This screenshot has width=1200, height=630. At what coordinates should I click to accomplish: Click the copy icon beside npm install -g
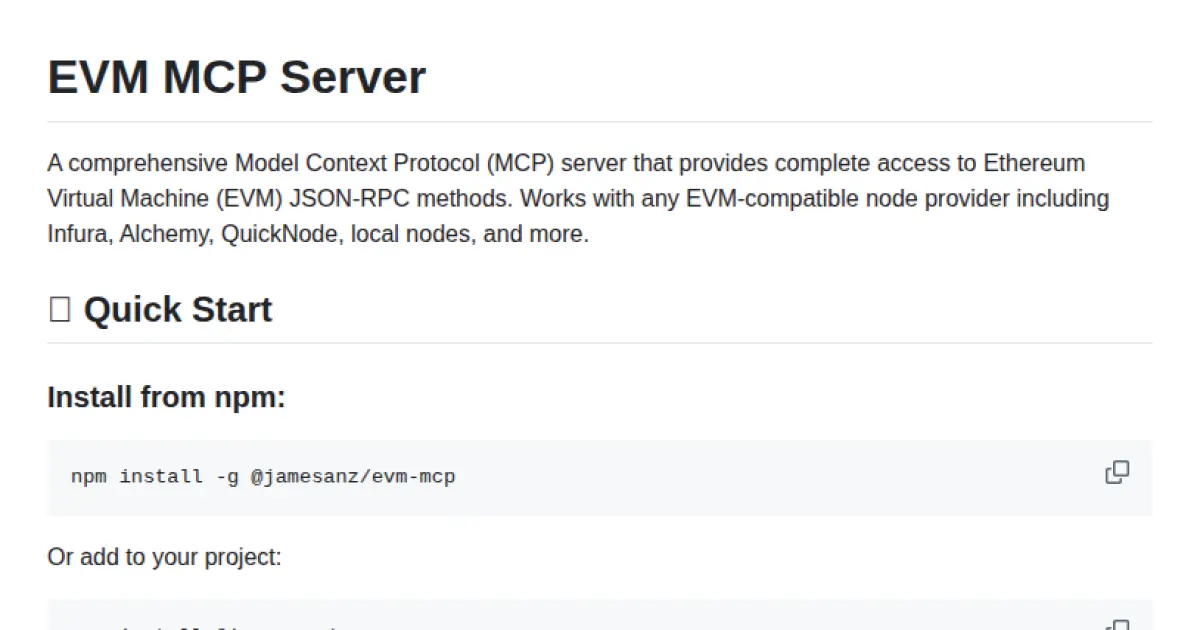(1117, 471)
